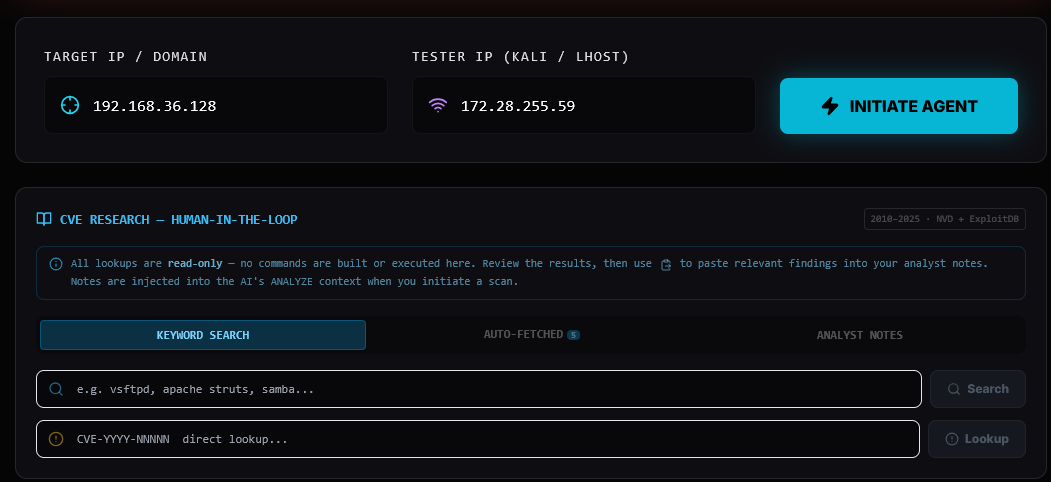Click the open book icon beside CVE Research
Viewport: 1051px width, 482px height.
pyautogui.click(x=44, y=219)
